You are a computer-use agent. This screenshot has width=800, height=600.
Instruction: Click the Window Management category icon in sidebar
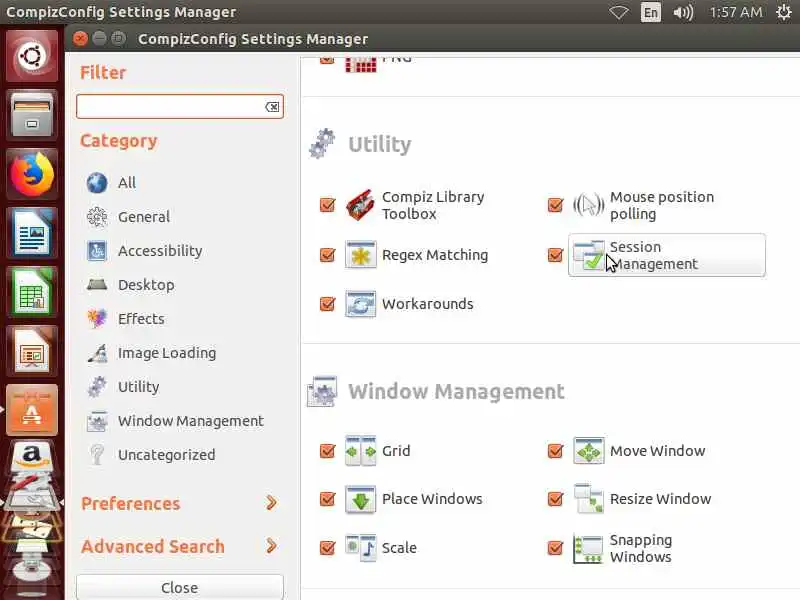coord(97,421)
